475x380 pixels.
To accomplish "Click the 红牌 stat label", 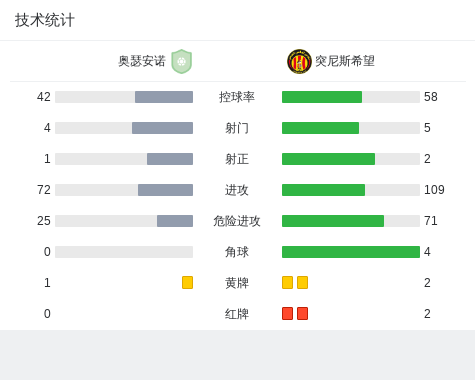I will (237, 314).
